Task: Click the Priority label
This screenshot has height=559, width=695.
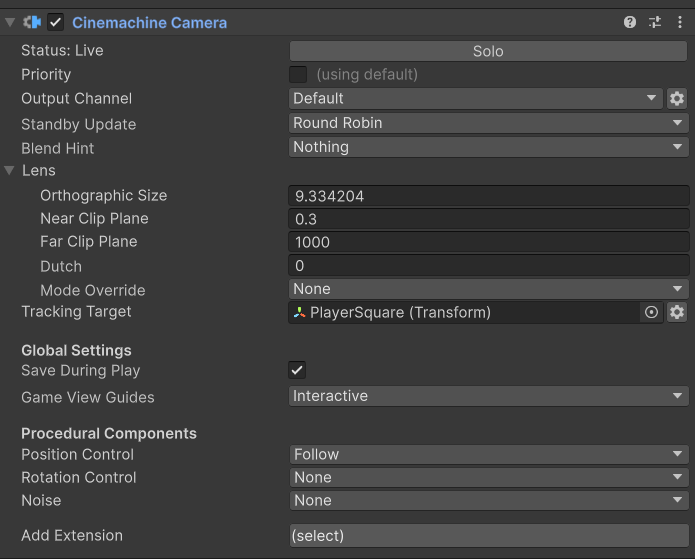Action: [x=46, y=74]
